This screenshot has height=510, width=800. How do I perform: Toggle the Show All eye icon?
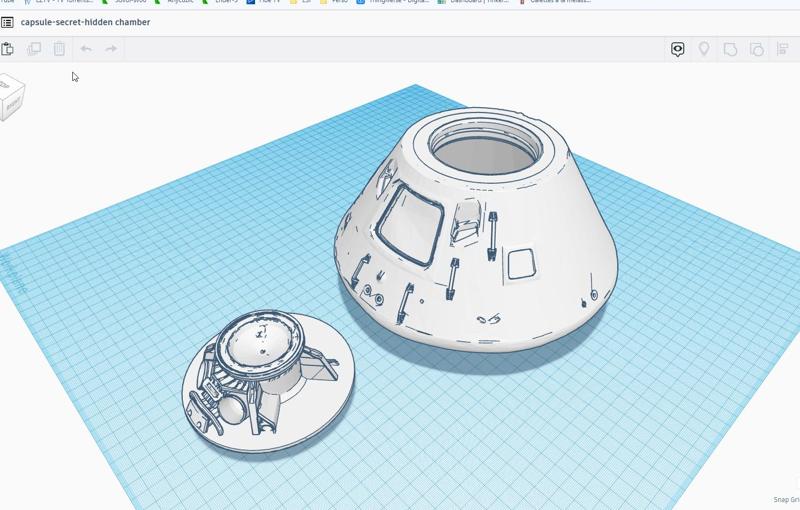pyautogui.click(x=678, y=49)
